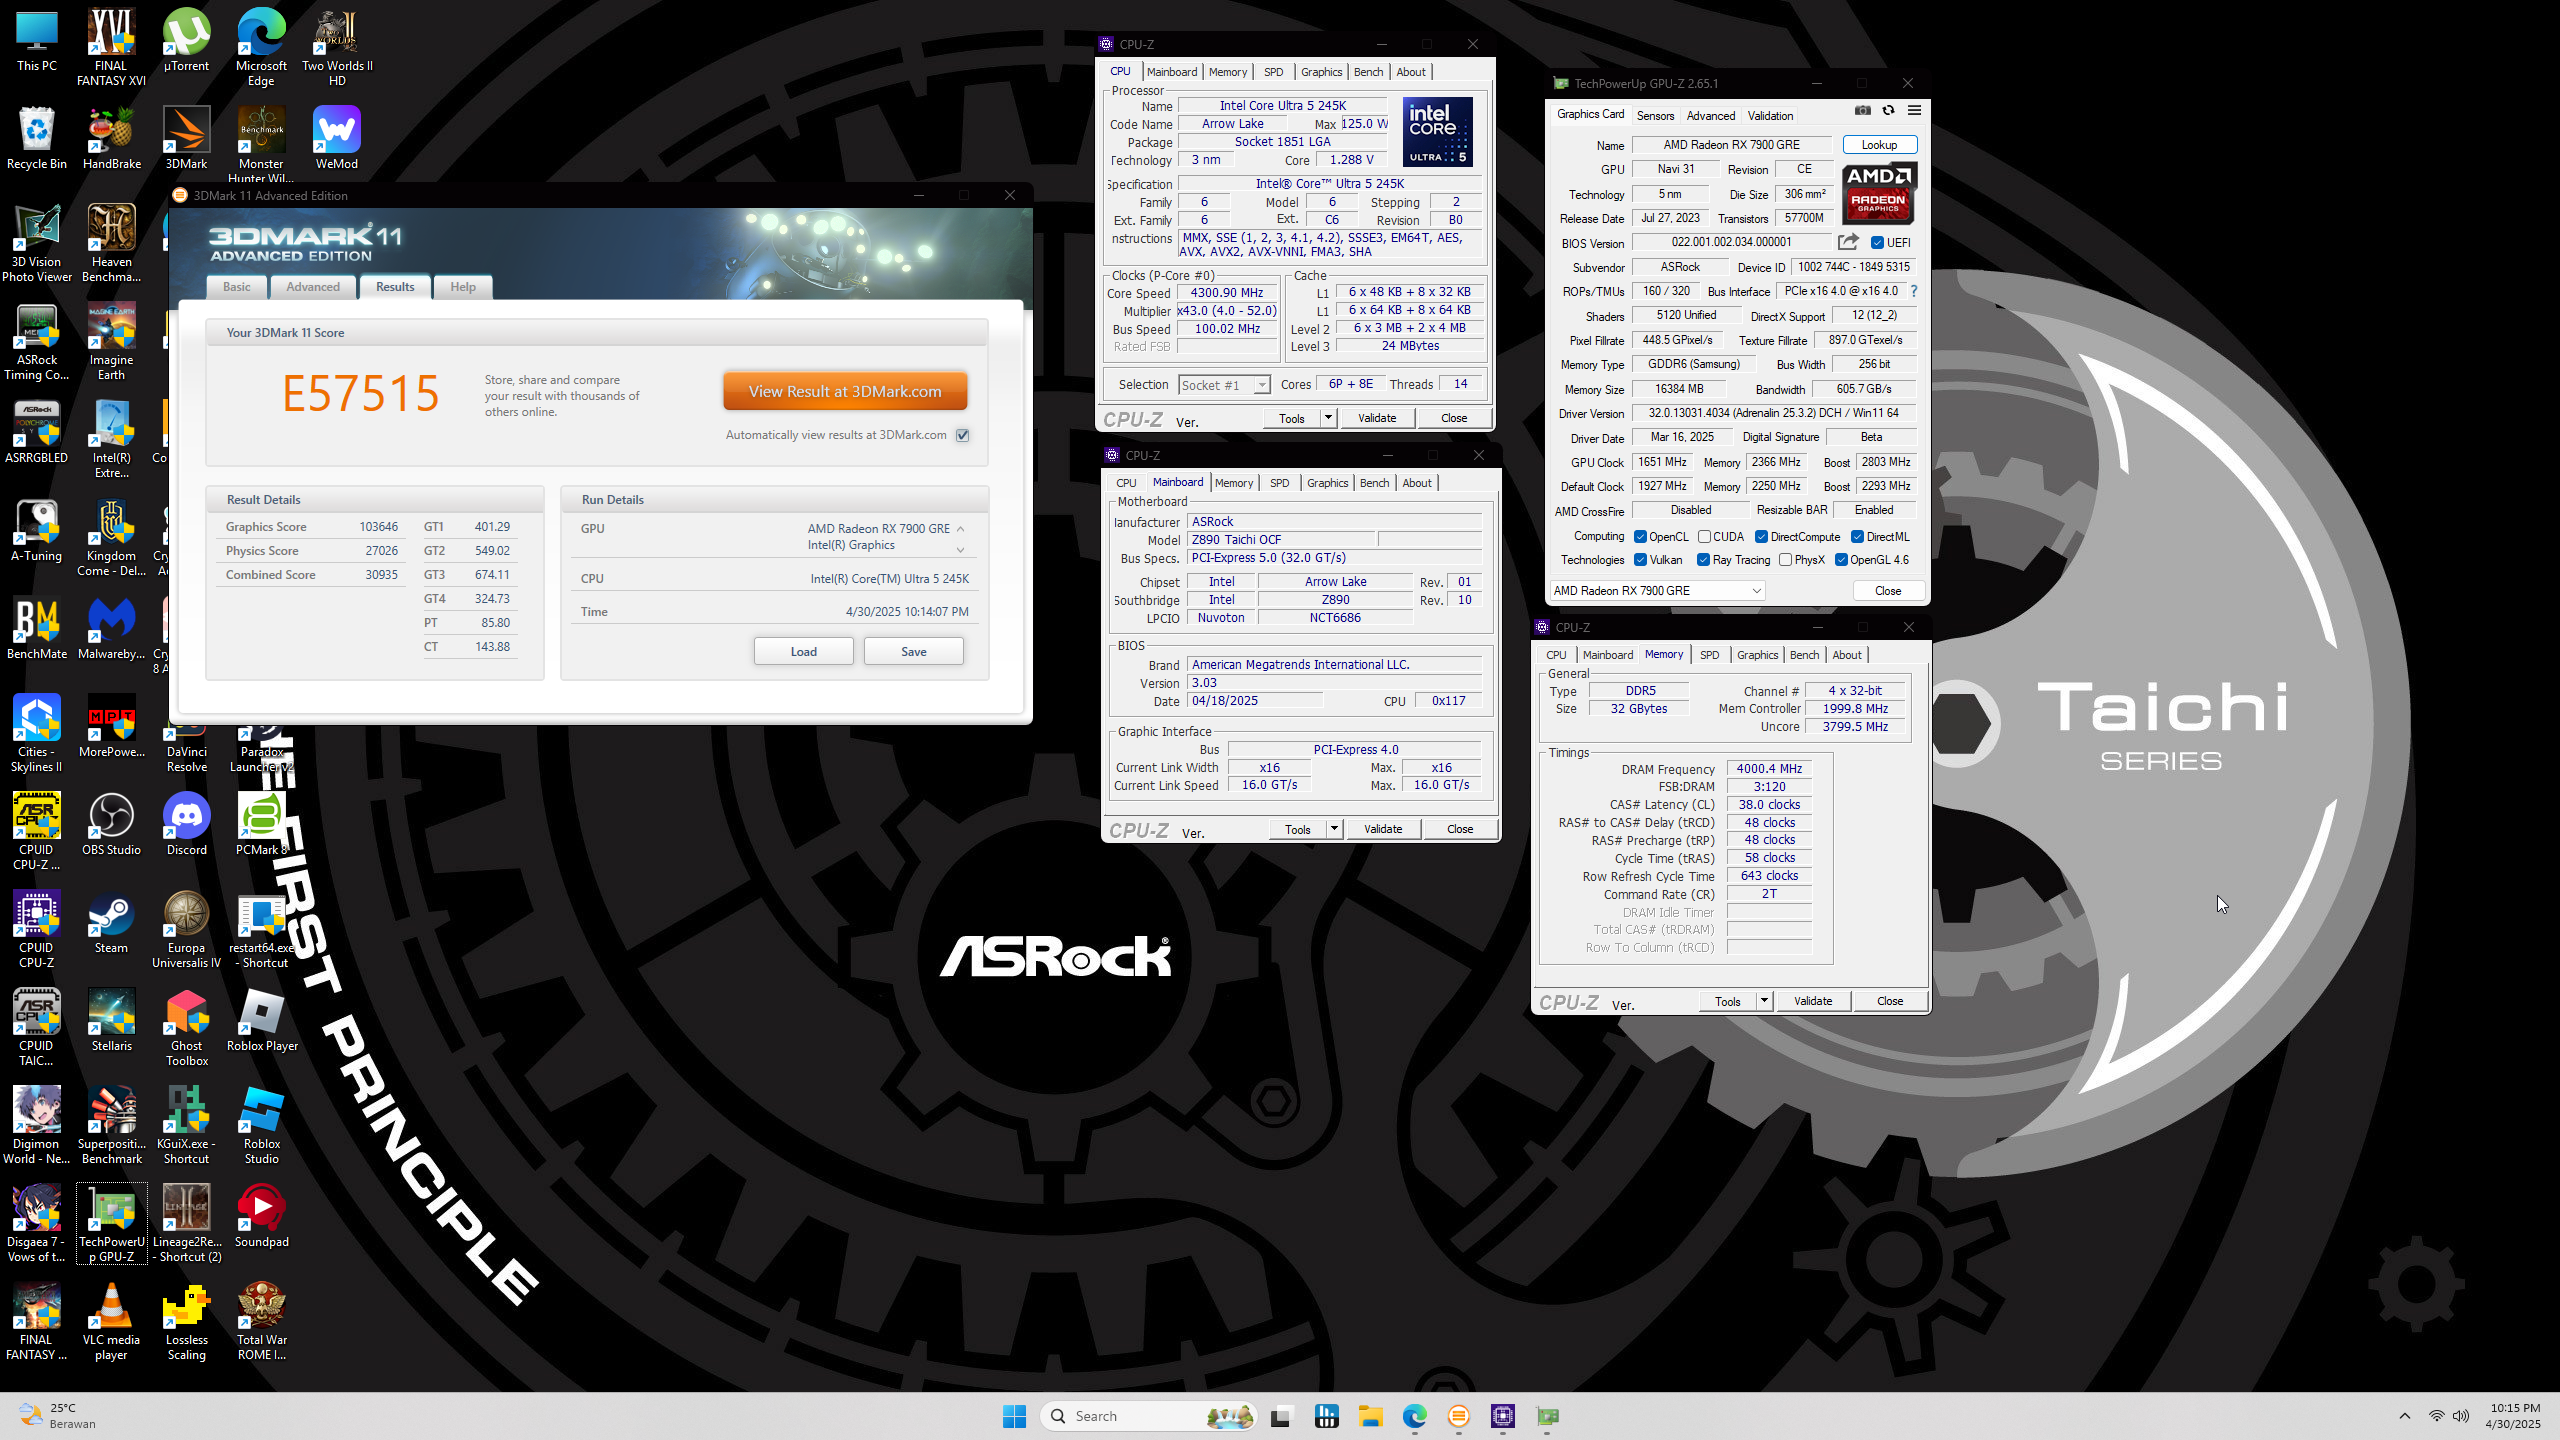Image resolution: width=2560 pixels, height=1440 pixels.
Task: Click Lookup button in GPU-Z
Action: coord(1879,145)
